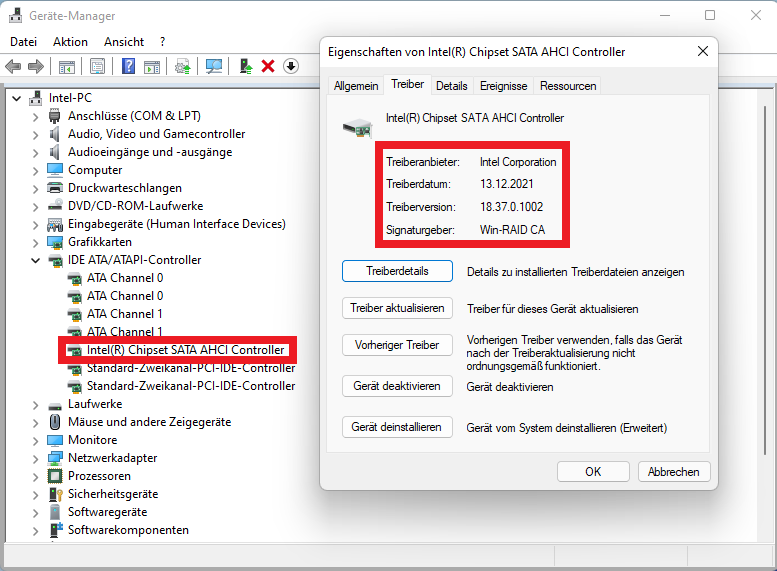Click the Disable device down-arrow icon
Screen dimensions: 777x571
pyautogui.click(x=291, y=66)
